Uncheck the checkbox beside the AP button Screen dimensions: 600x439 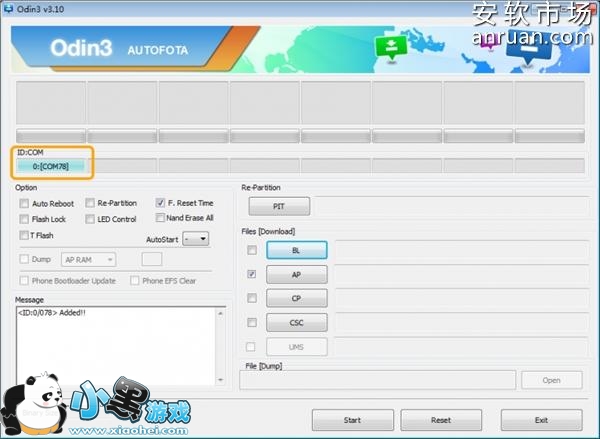(x=252, y=274)
